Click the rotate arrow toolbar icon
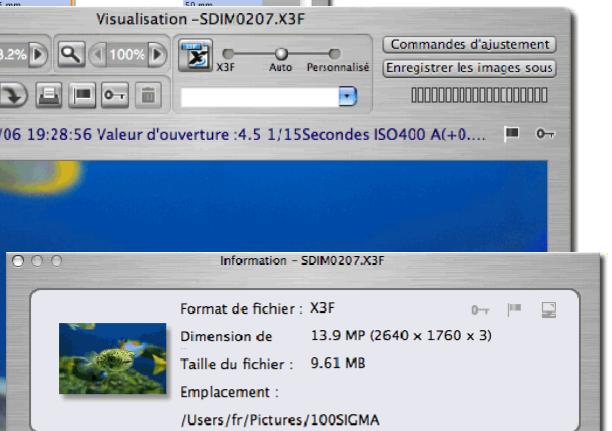The image size is (612, 431). click(x=14, y=95)
